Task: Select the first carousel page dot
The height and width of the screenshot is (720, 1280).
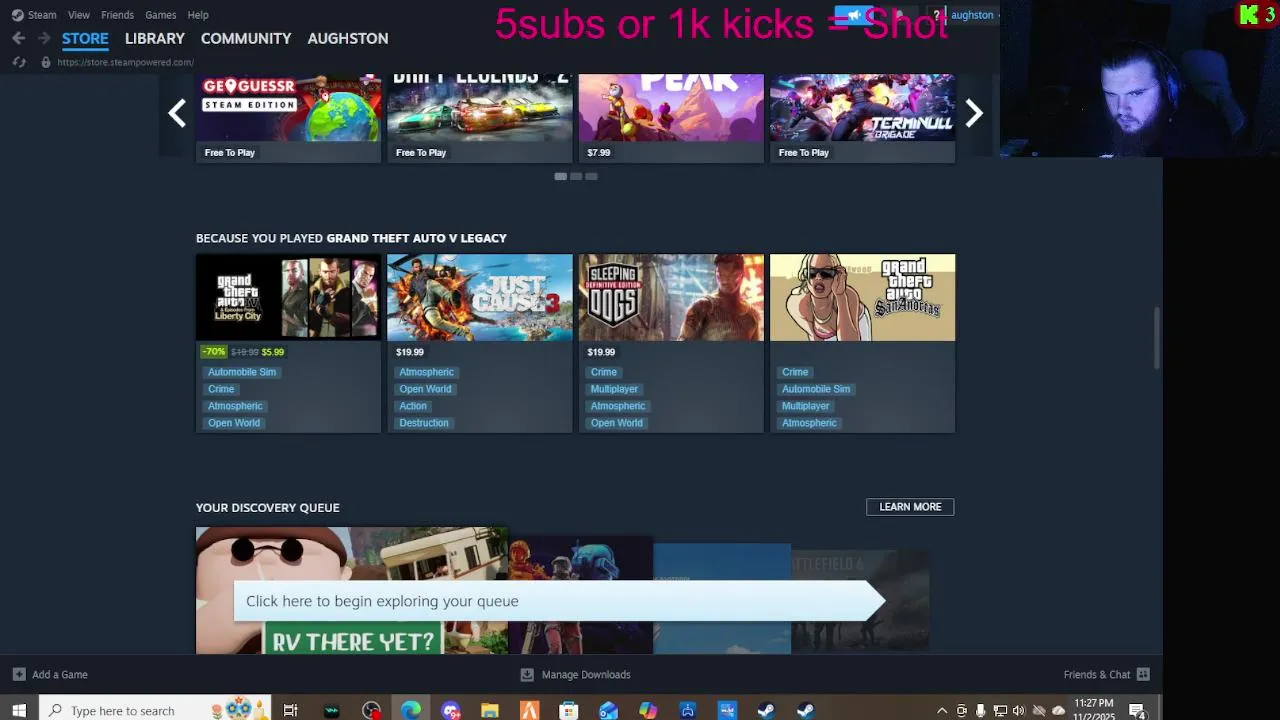Action: pyautogui.click(x=561, y=176)
